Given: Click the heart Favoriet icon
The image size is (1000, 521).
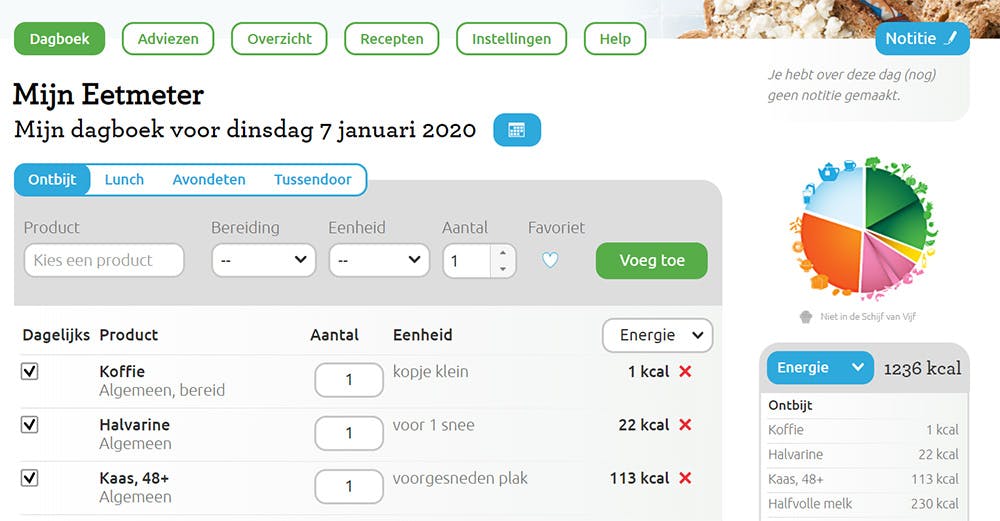Looking at the screenshot, I should (550, 260).
